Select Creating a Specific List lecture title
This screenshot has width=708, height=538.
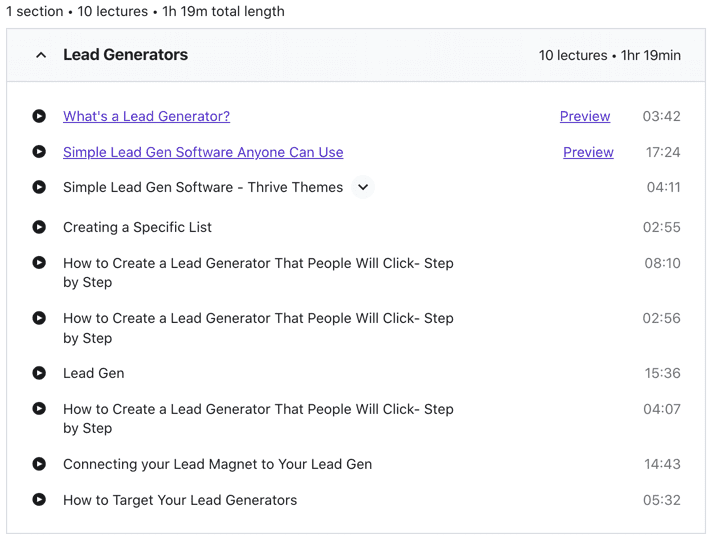(137, 227)
